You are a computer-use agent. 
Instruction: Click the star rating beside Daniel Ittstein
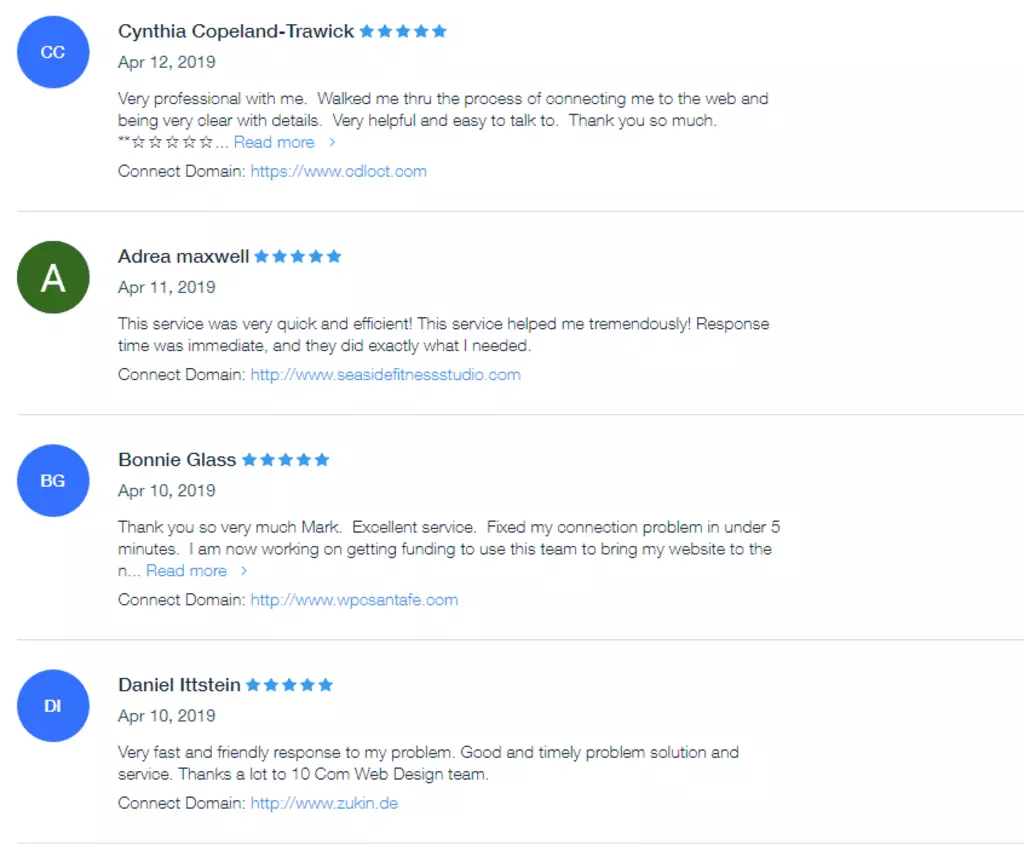[289, 685]
